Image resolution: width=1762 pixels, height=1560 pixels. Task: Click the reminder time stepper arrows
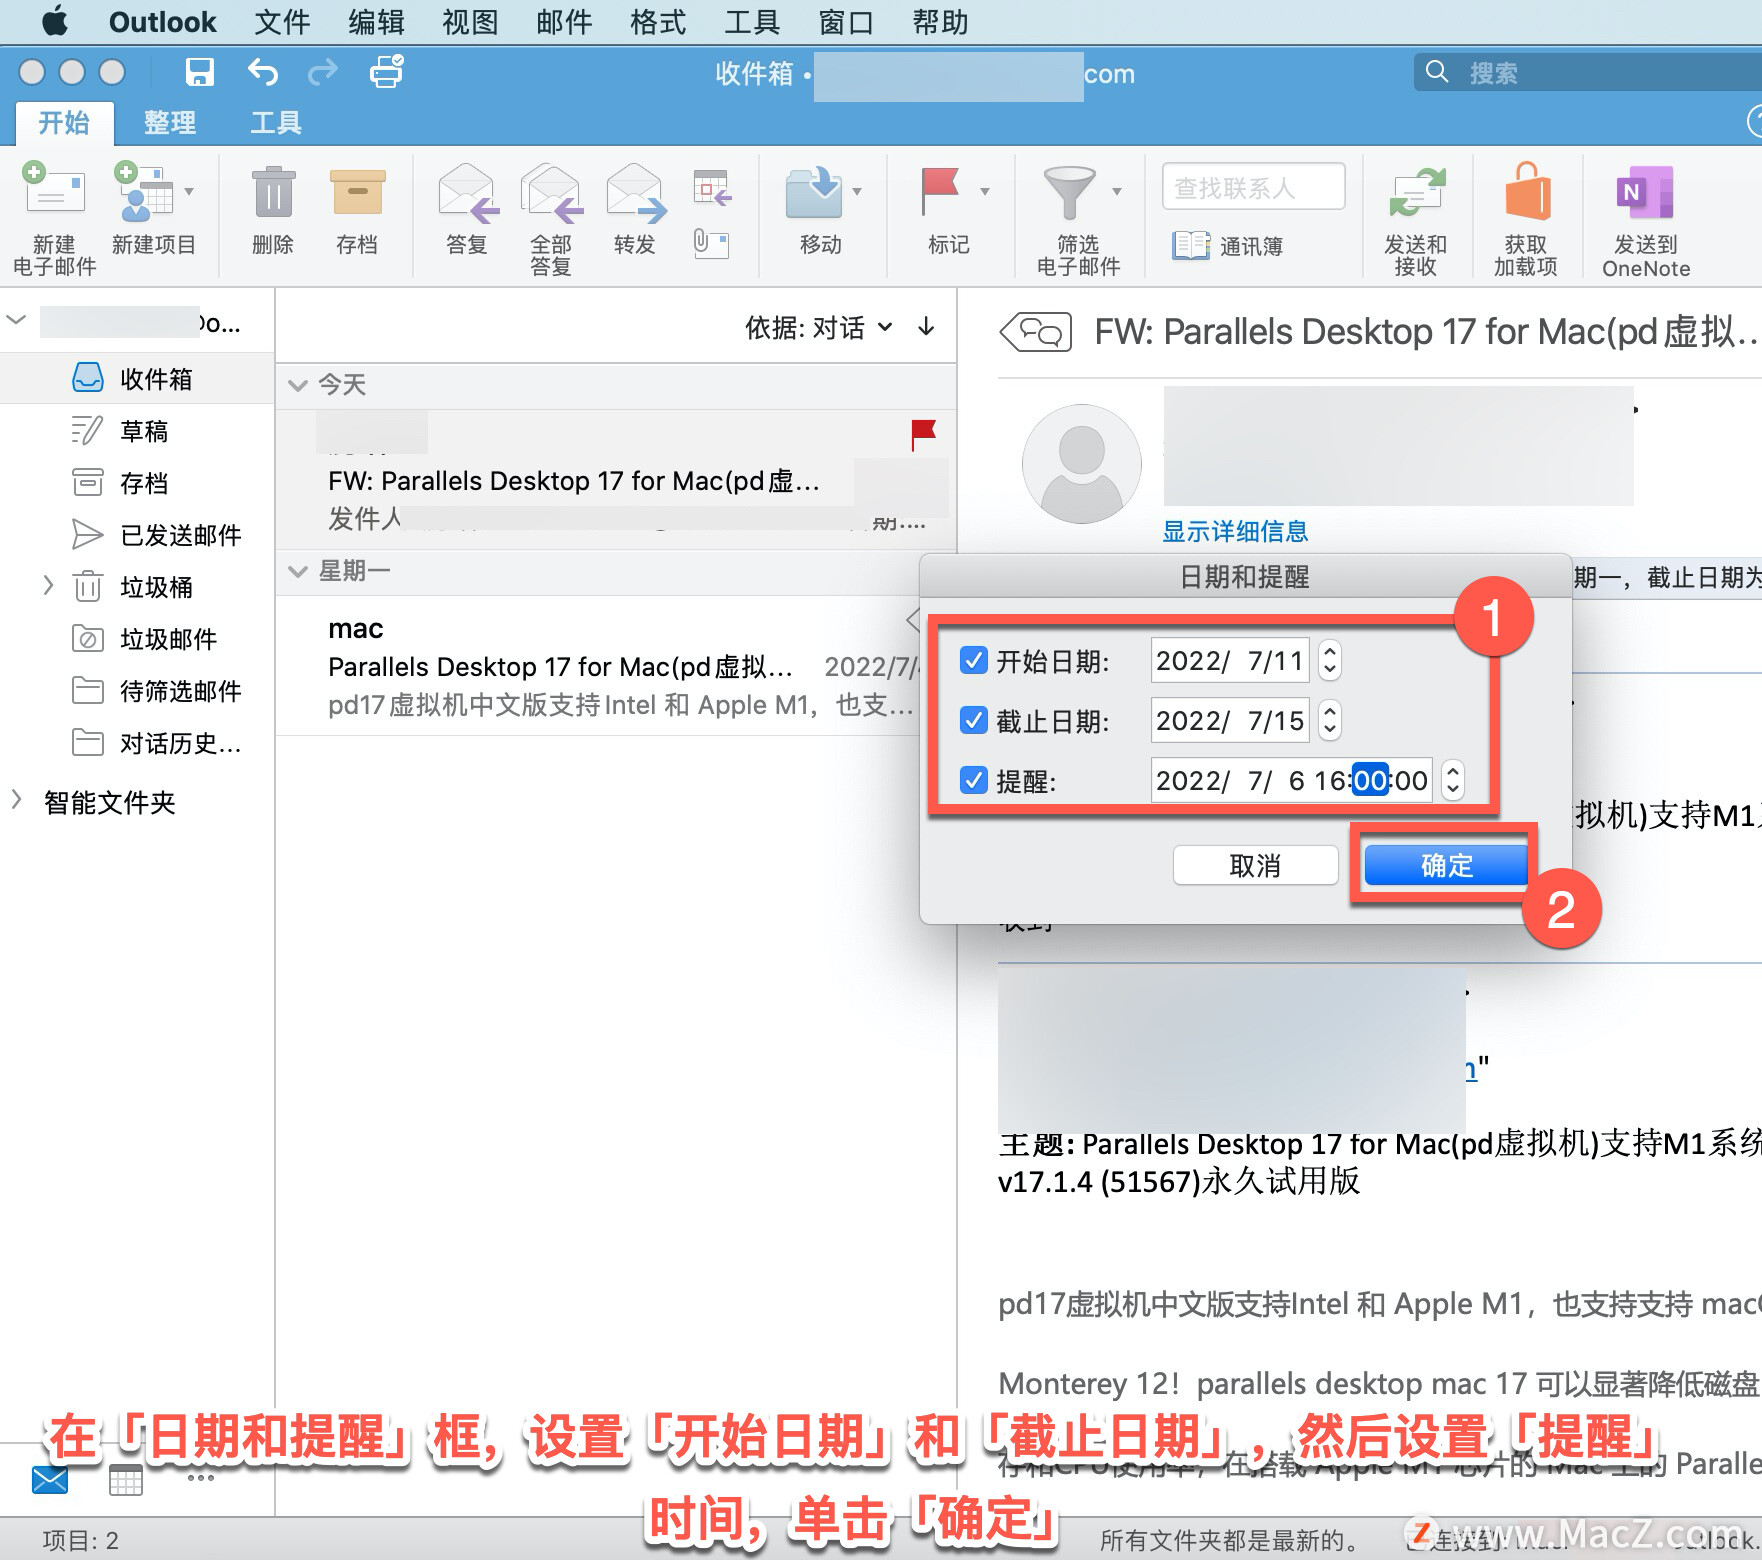pos(1453,781)
